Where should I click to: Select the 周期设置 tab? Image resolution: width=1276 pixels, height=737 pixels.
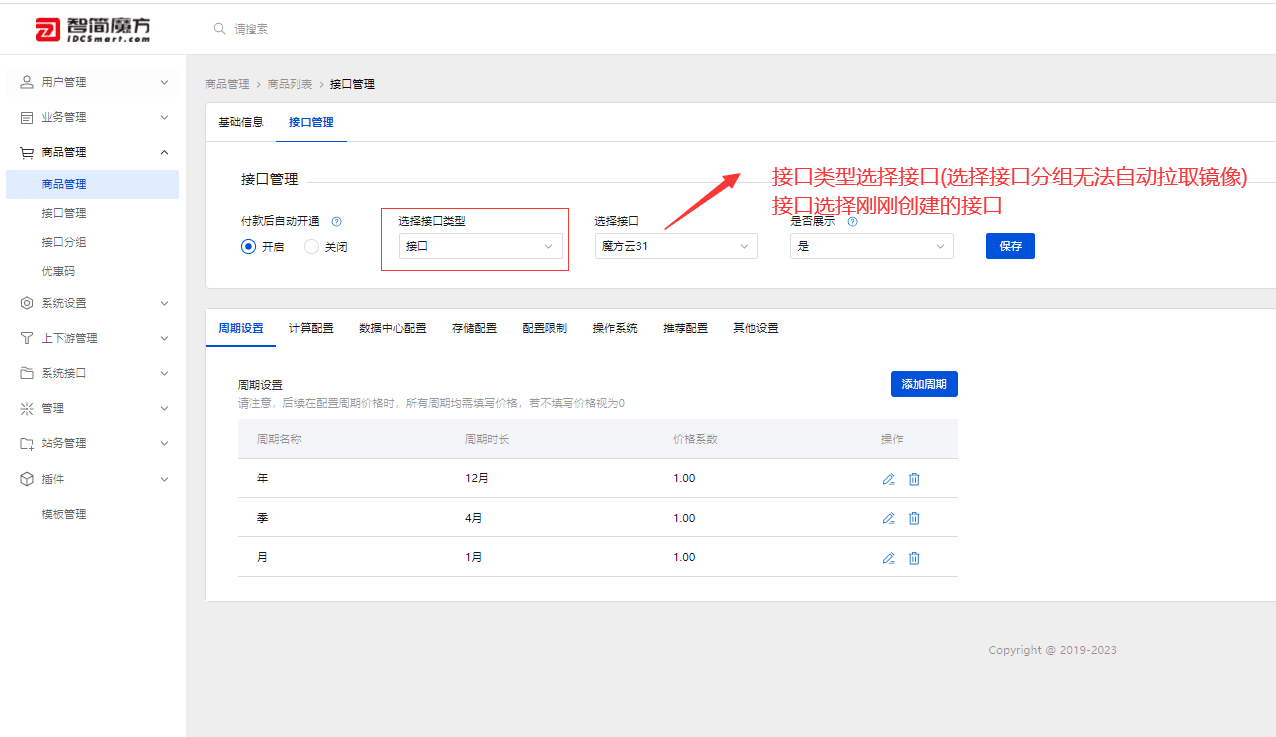click(x=241, y=328)
